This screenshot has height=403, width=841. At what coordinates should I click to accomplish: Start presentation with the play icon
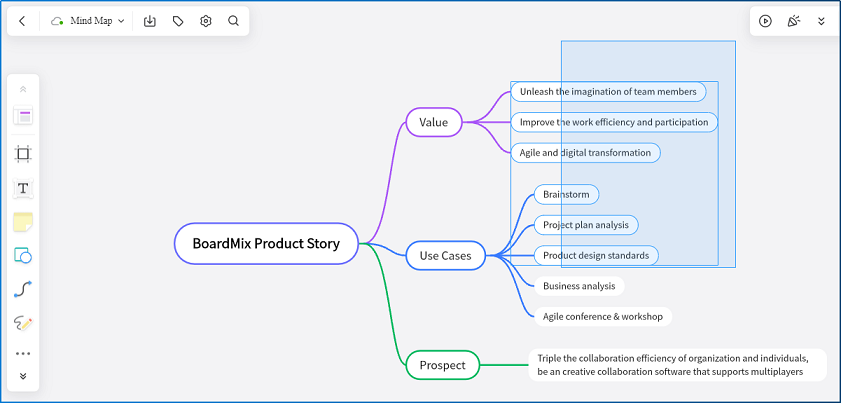765,21
